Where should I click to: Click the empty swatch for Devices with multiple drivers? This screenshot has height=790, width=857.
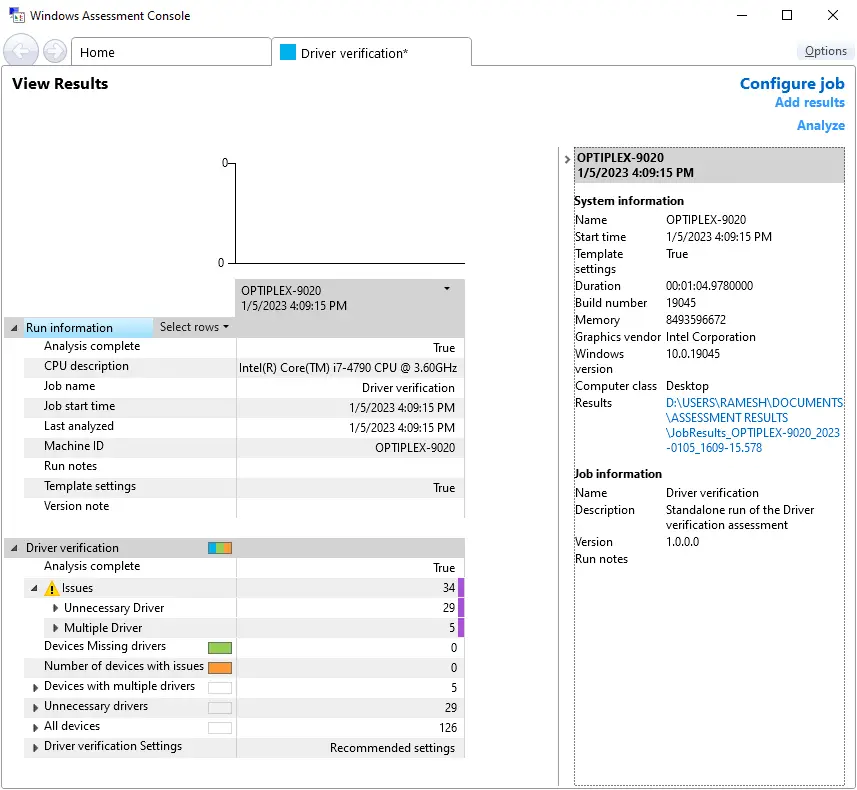(220, 688)
